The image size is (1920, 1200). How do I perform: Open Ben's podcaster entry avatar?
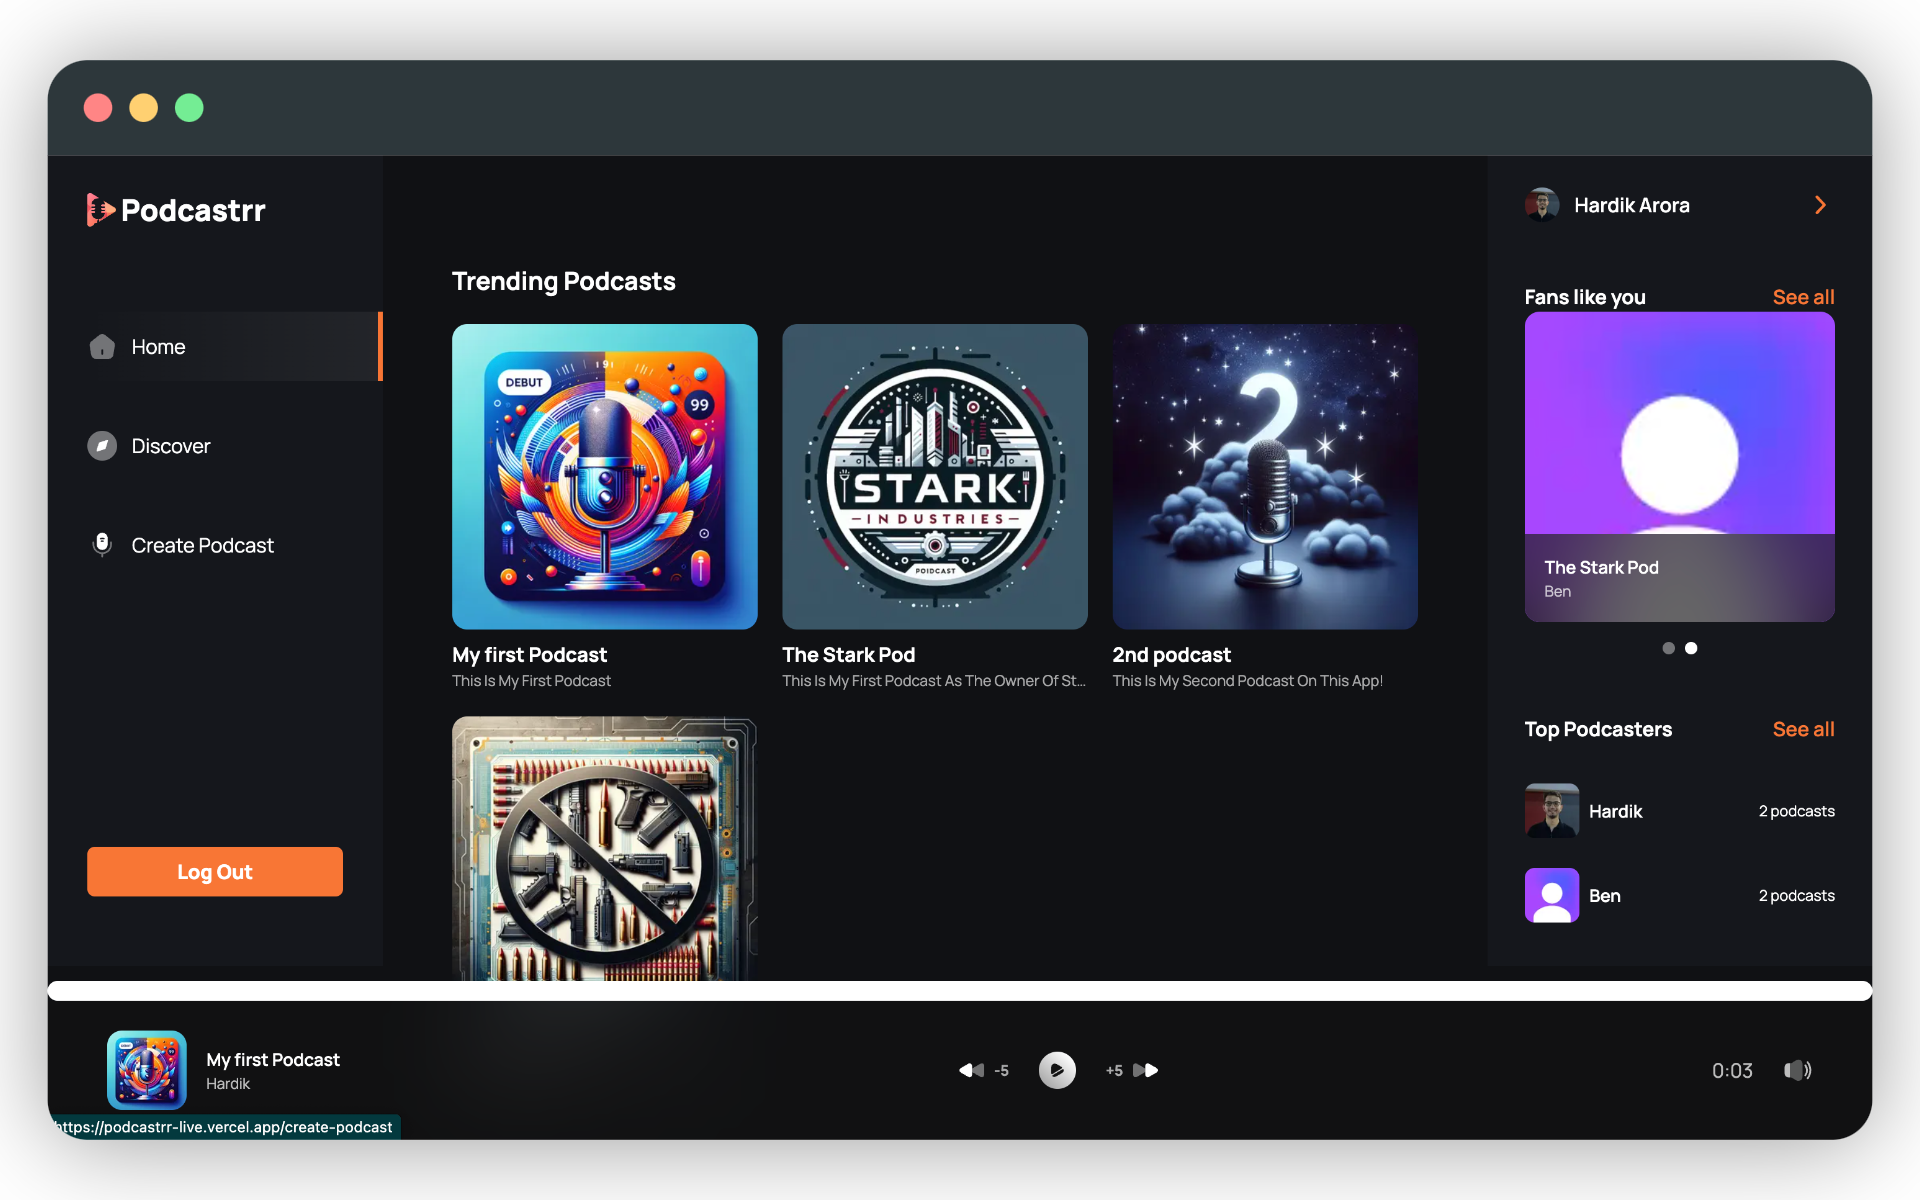tap(1552, 895)
